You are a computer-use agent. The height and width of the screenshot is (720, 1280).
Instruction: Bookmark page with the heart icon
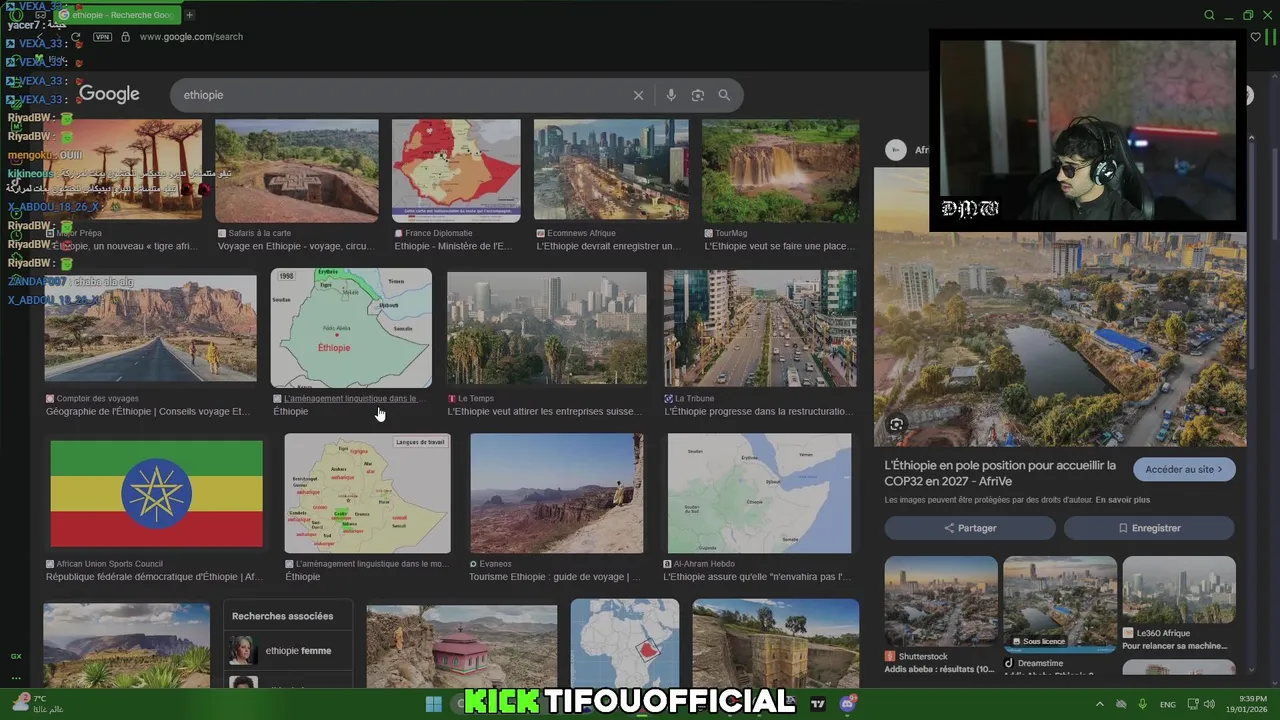pyautogui.click(x=1256, y=37)
